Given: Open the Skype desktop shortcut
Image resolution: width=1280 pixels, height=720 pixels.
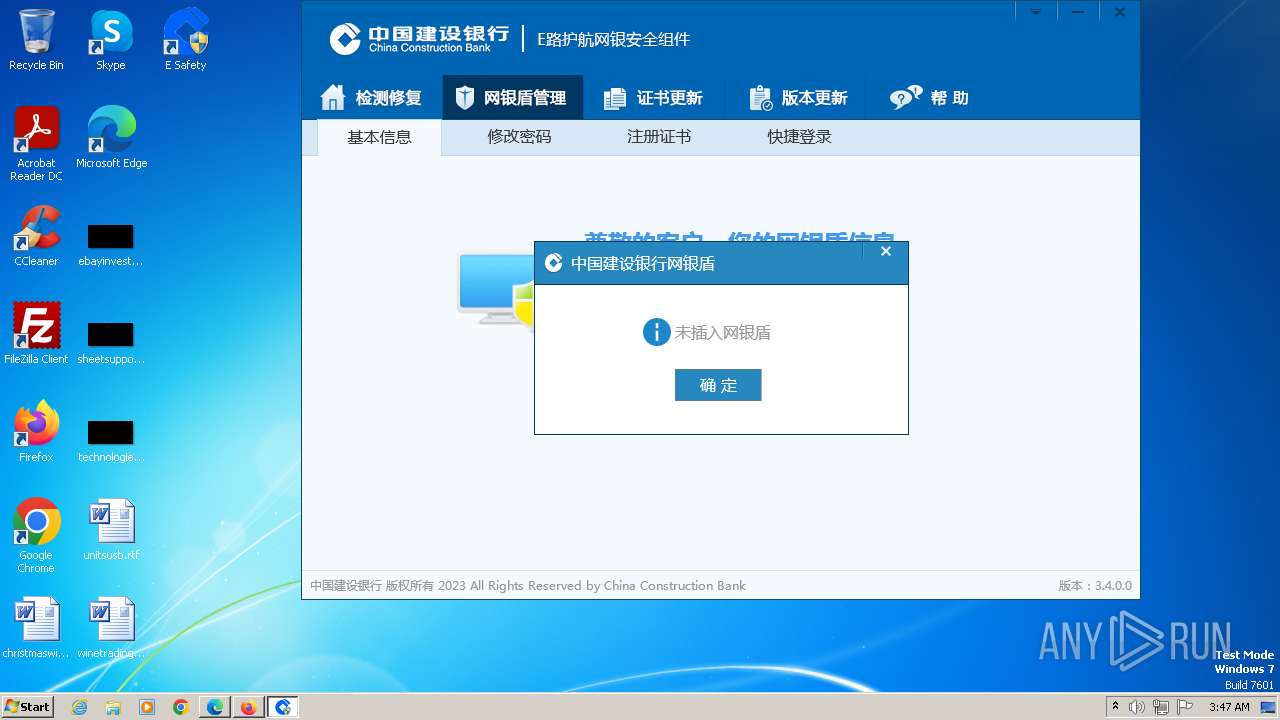Looking at the screenshot, I should coord(111,40).
